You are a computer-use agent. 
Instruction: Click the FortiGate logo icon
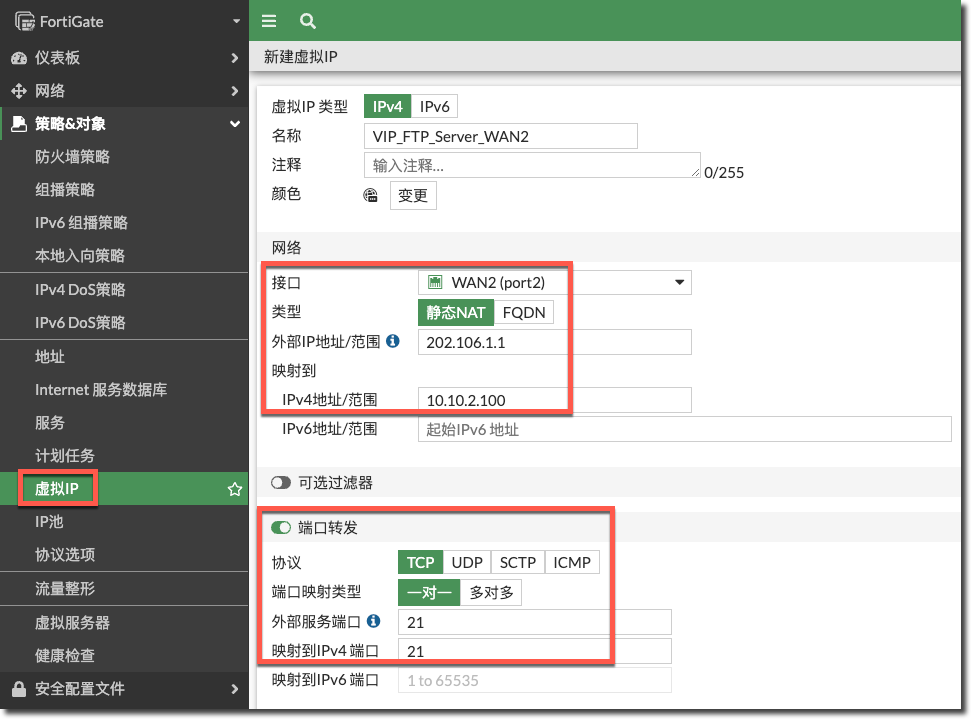click(x=24, y=21)
